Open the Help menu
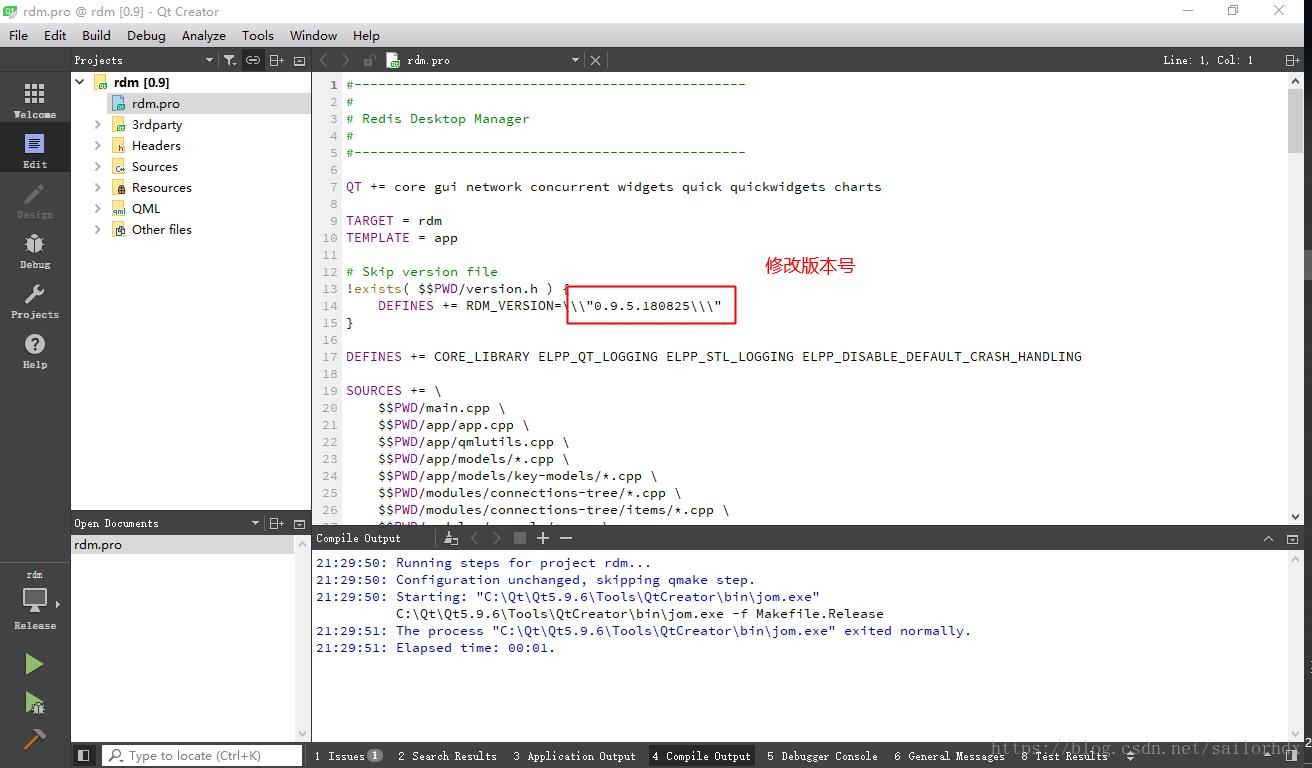 point(366,35)
